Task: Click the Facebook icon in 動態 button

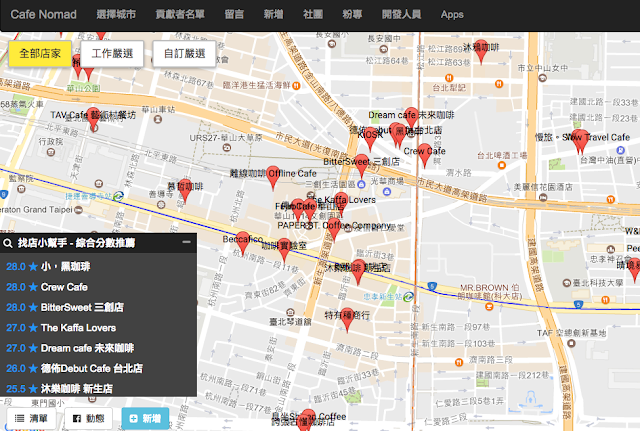Action: pos(77,419)
